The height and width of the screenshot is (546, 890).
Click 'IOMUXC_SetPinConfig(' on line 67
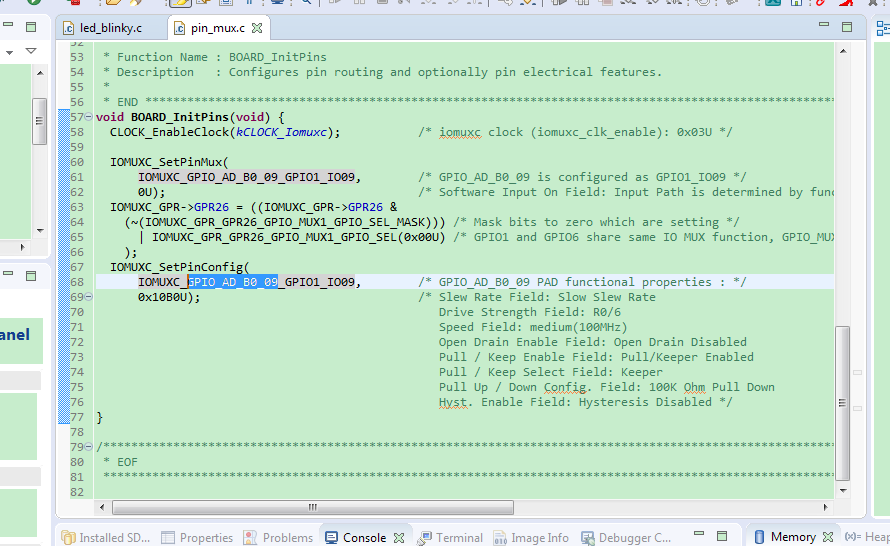pyautogui.click(x=179, y=267)
